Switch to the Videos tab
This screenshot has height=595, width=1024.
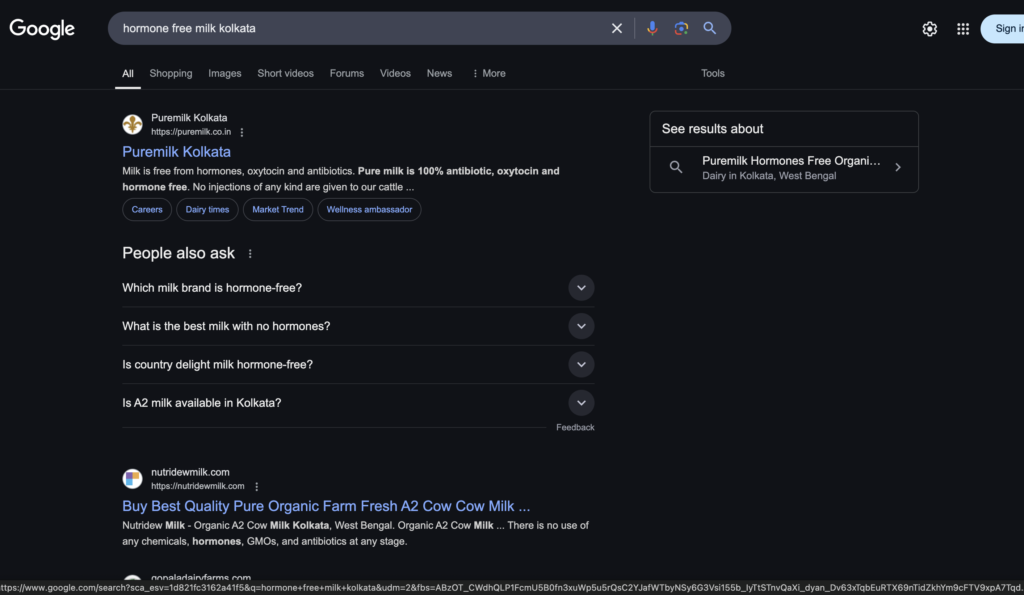click(395, 73)
